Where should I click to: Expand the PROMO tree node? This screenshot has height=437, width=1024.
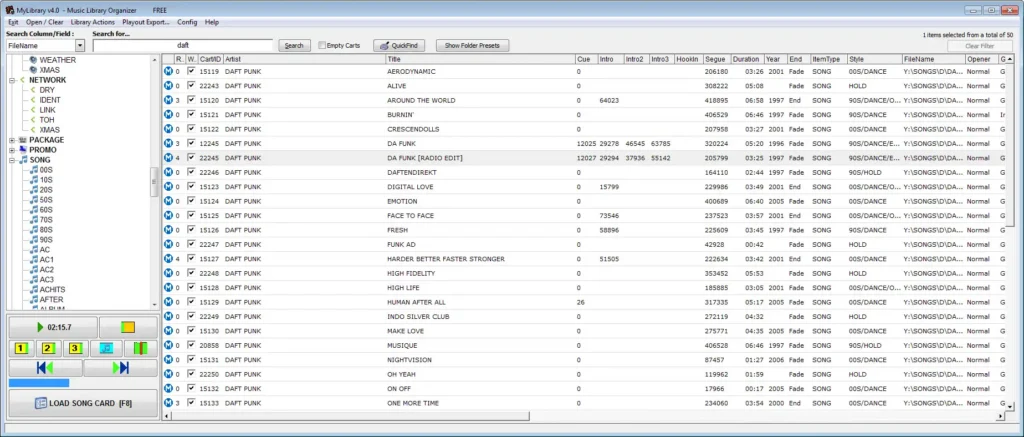point(12,150)
